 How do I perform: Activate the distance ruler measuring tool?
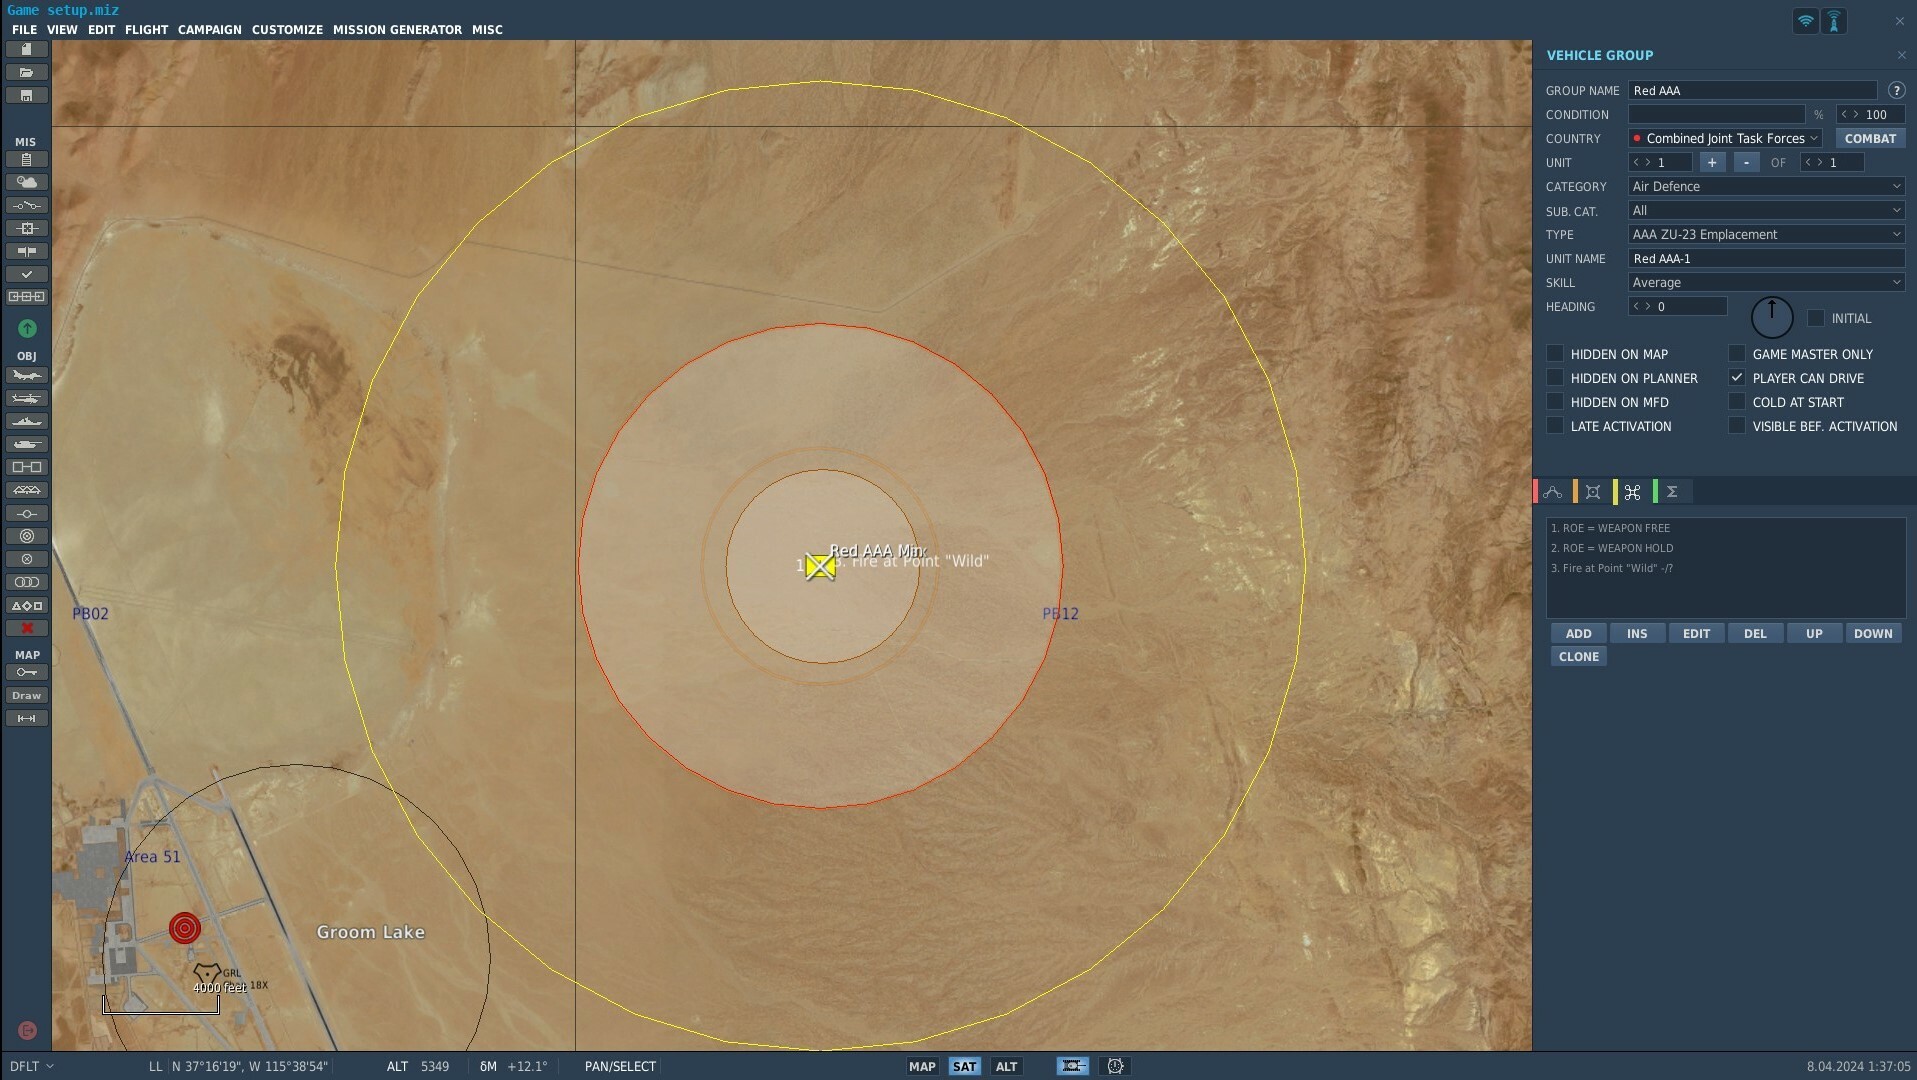point(27,718)
